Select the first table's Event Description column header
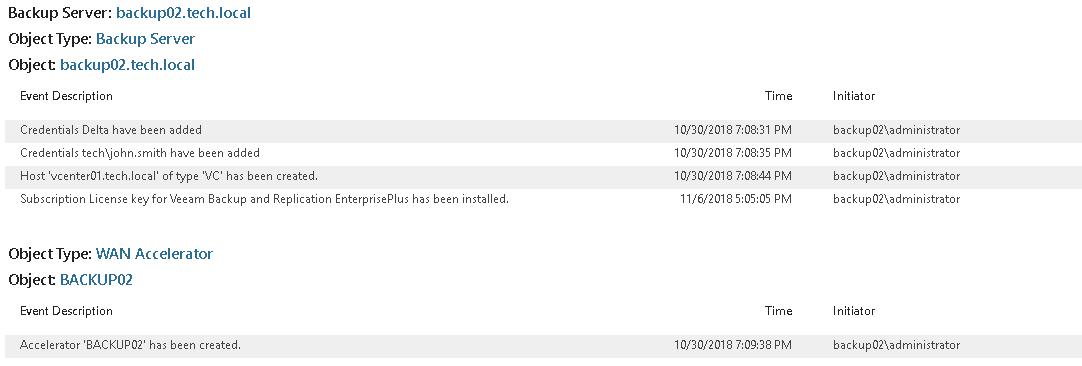Image resolution: width=1082 pixels, height=366 pixels. [66, 96]
